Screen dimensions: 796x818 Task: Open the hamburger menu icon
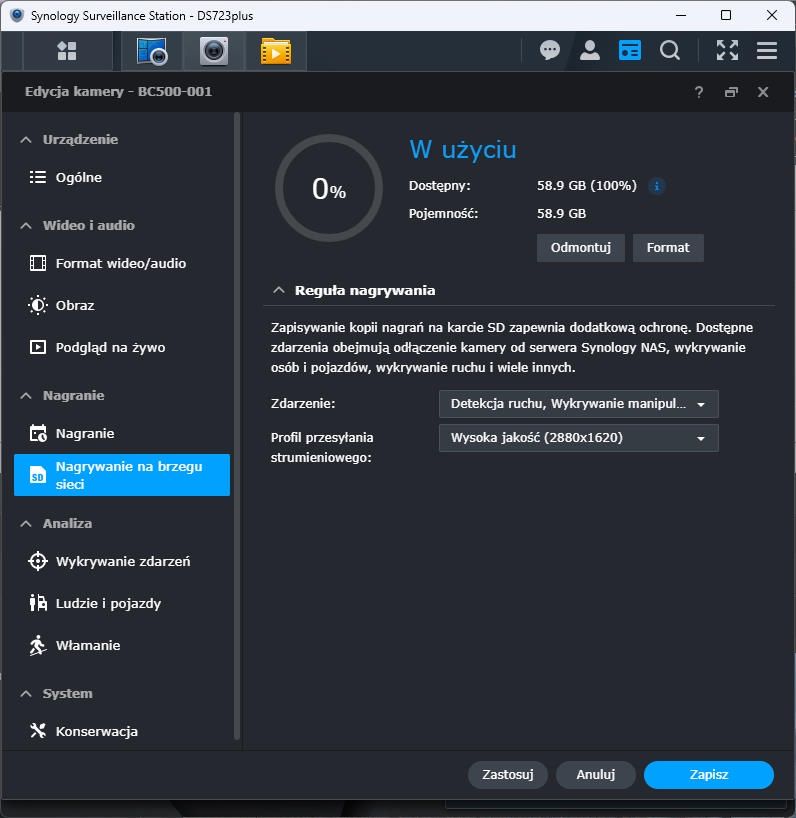click(767, 51)
